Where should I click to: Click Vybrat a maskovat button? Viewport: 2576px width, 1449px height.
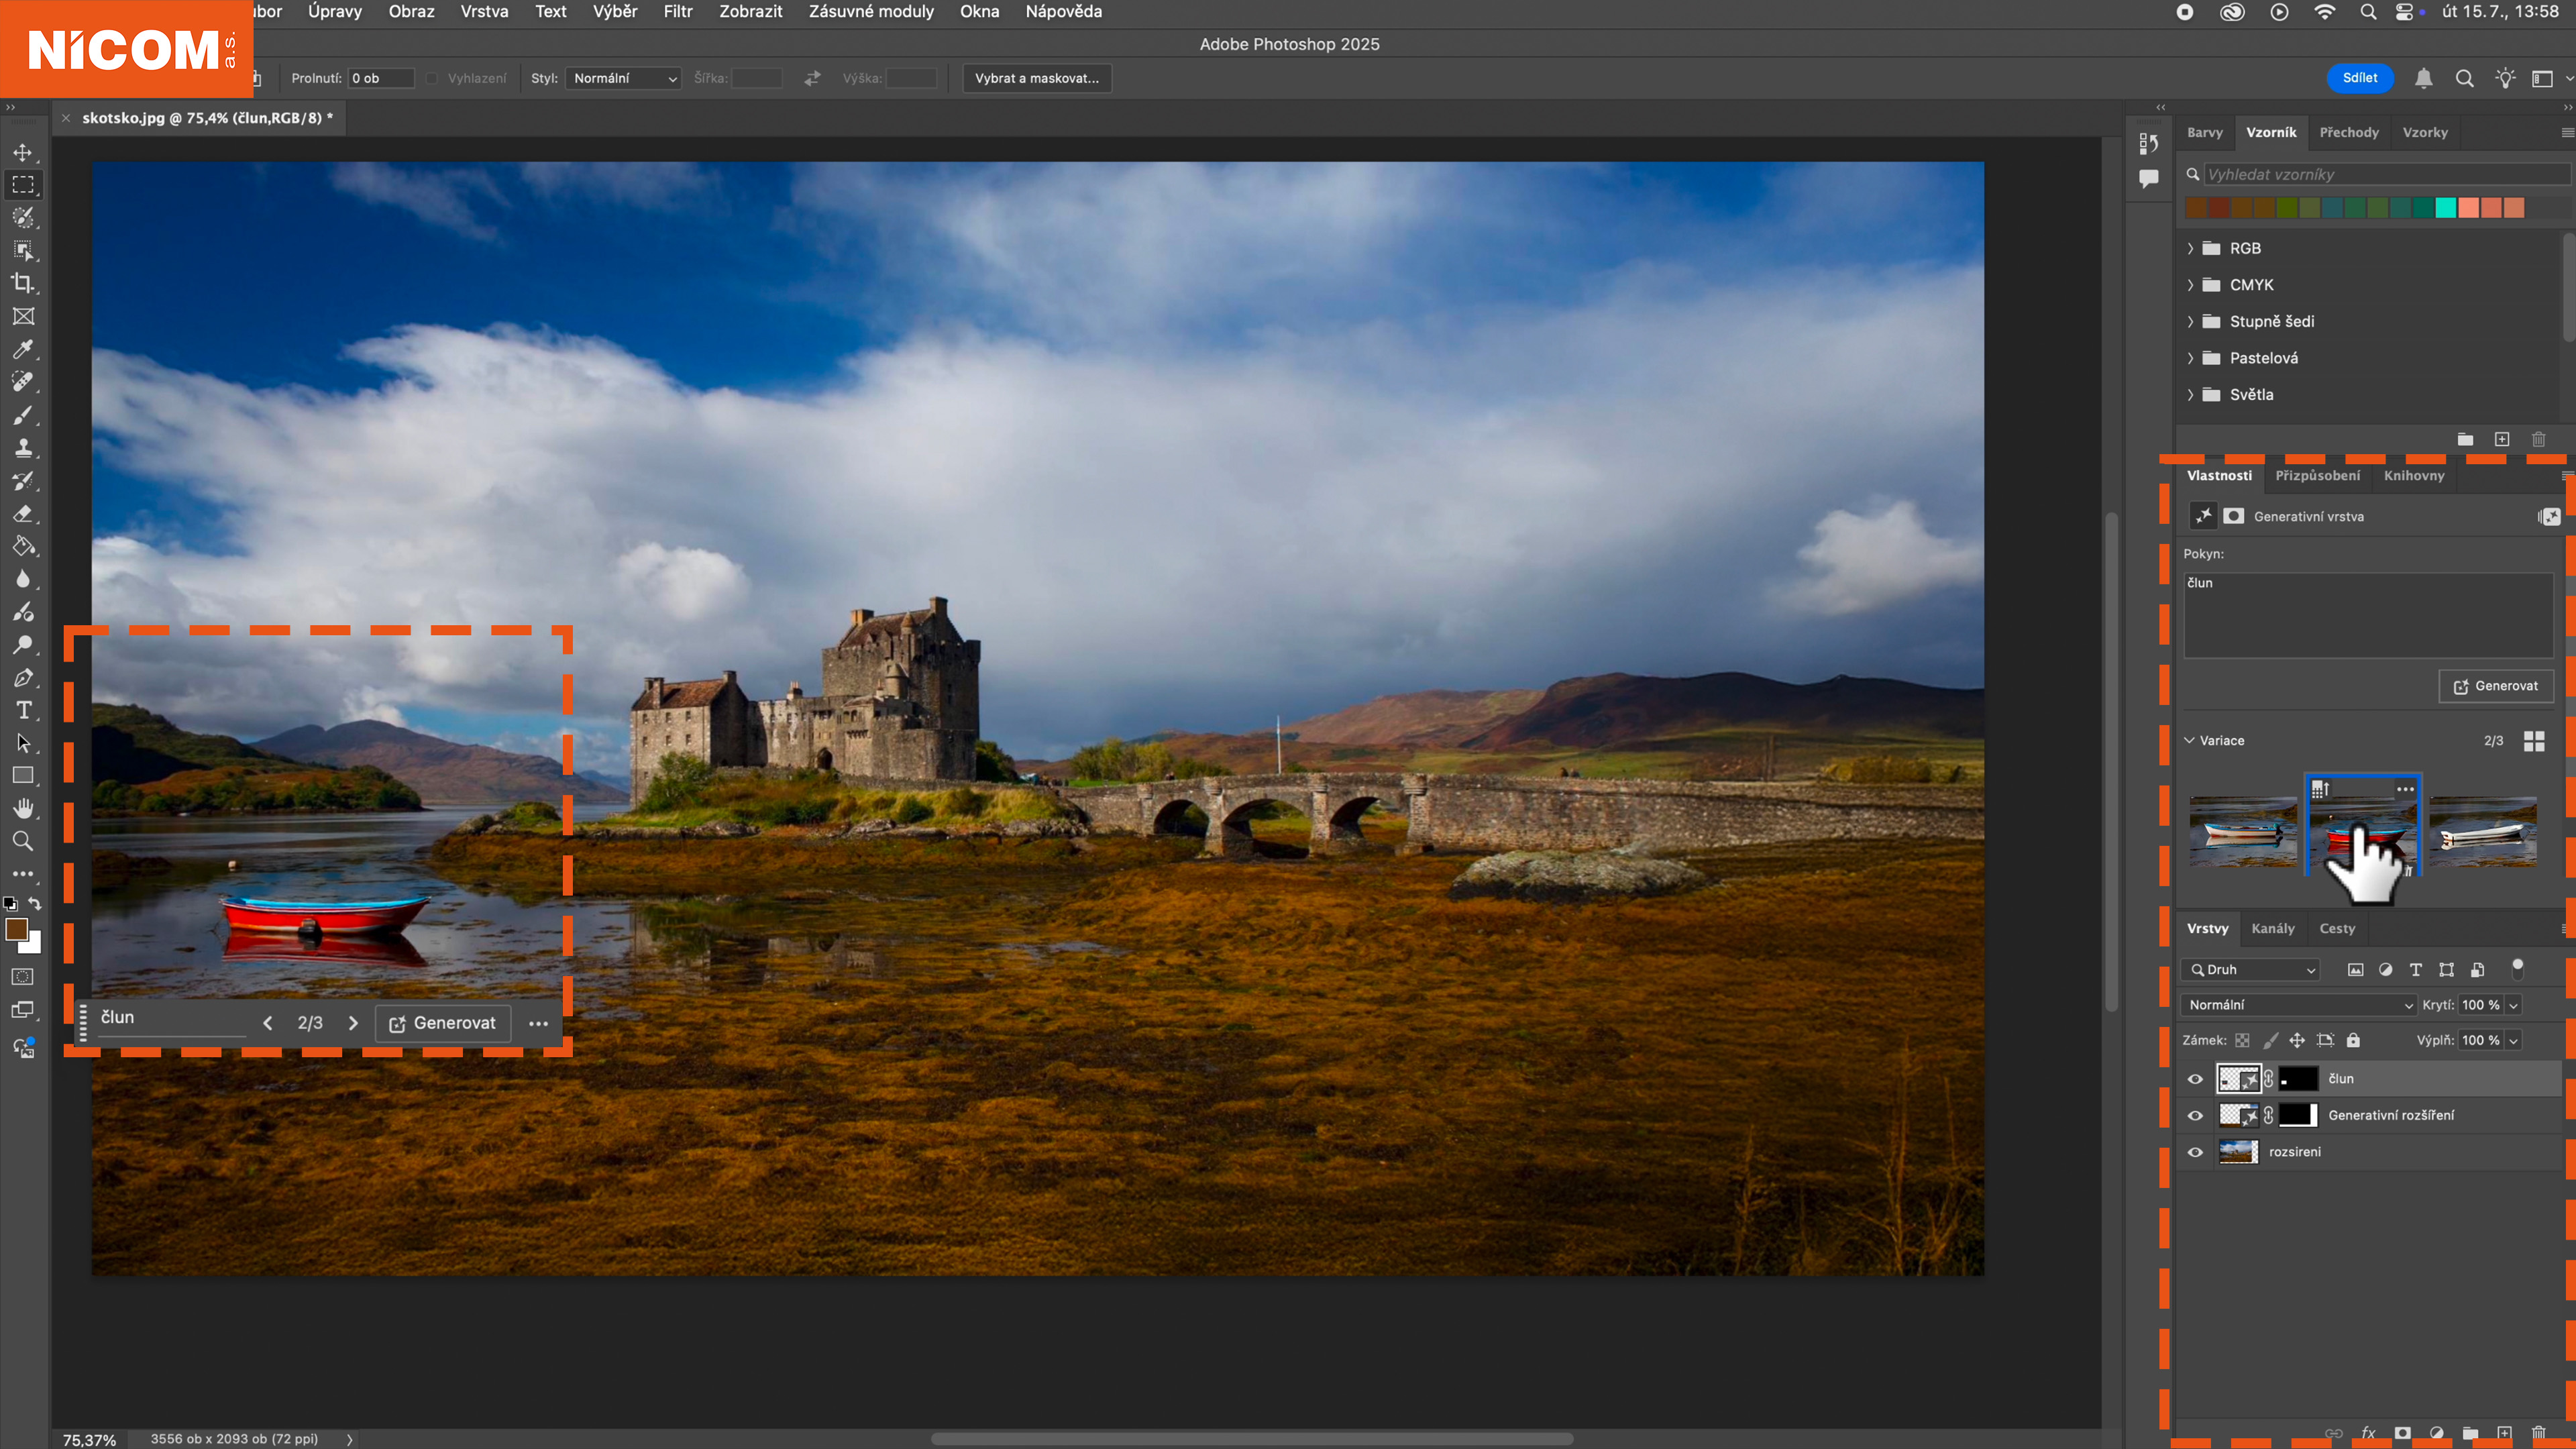[x=1037, y=78]
